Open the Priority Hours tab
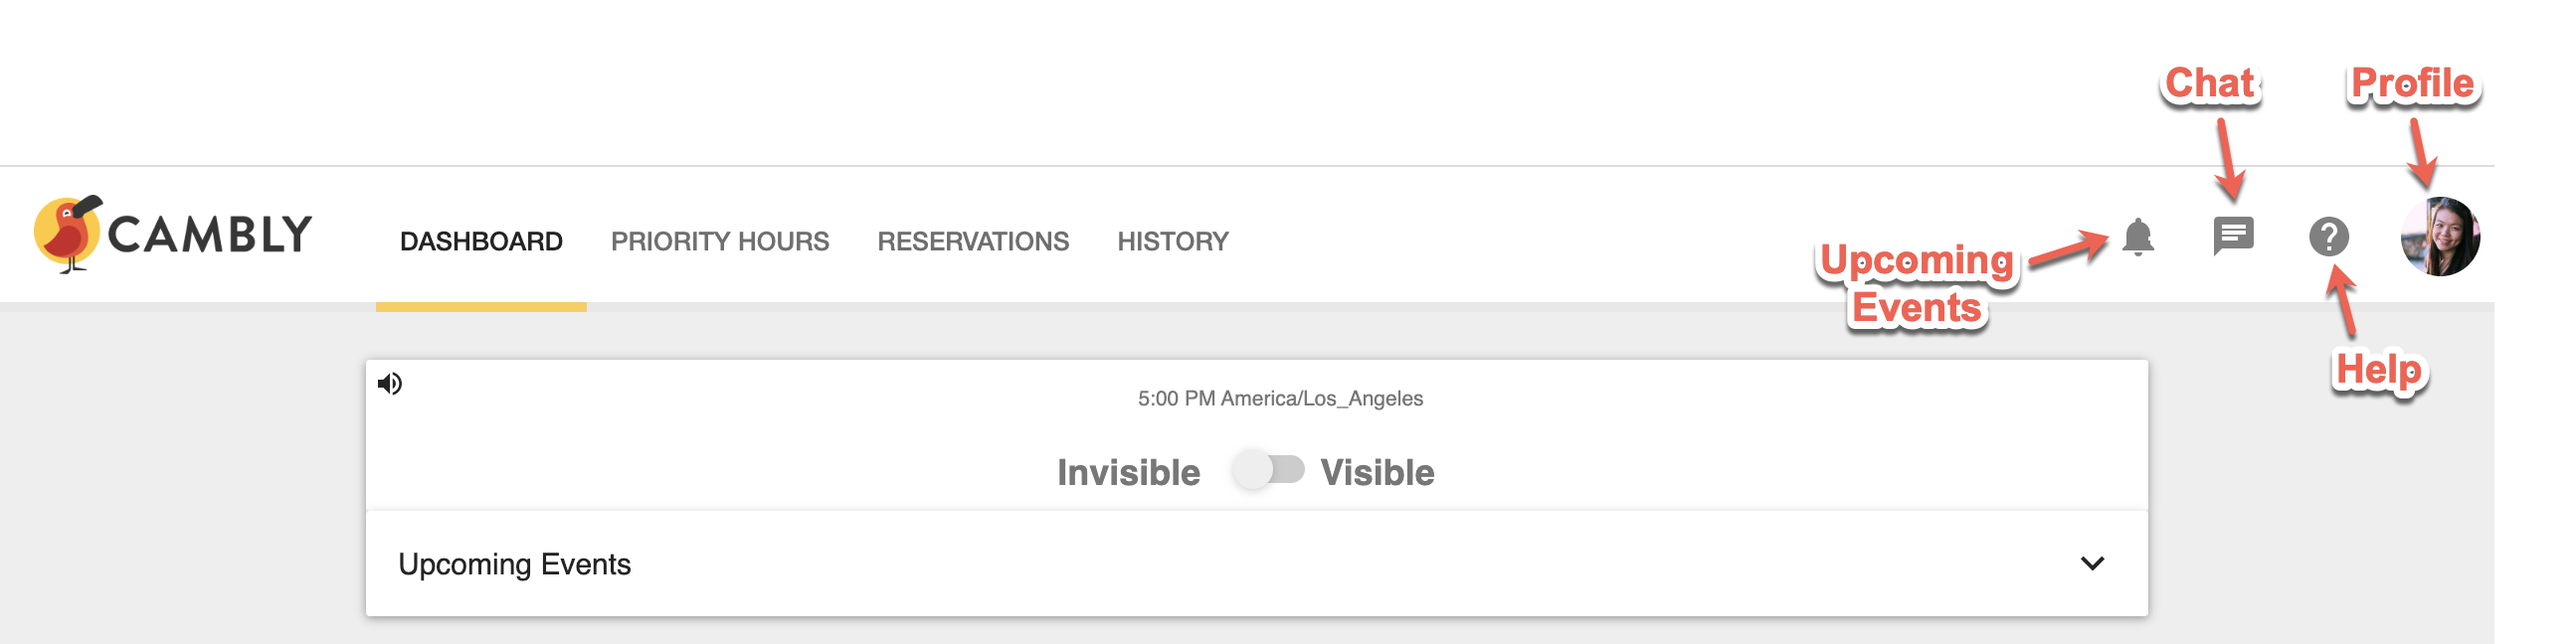The width and height of the screenshot is (2576, 644). (720, 241)
